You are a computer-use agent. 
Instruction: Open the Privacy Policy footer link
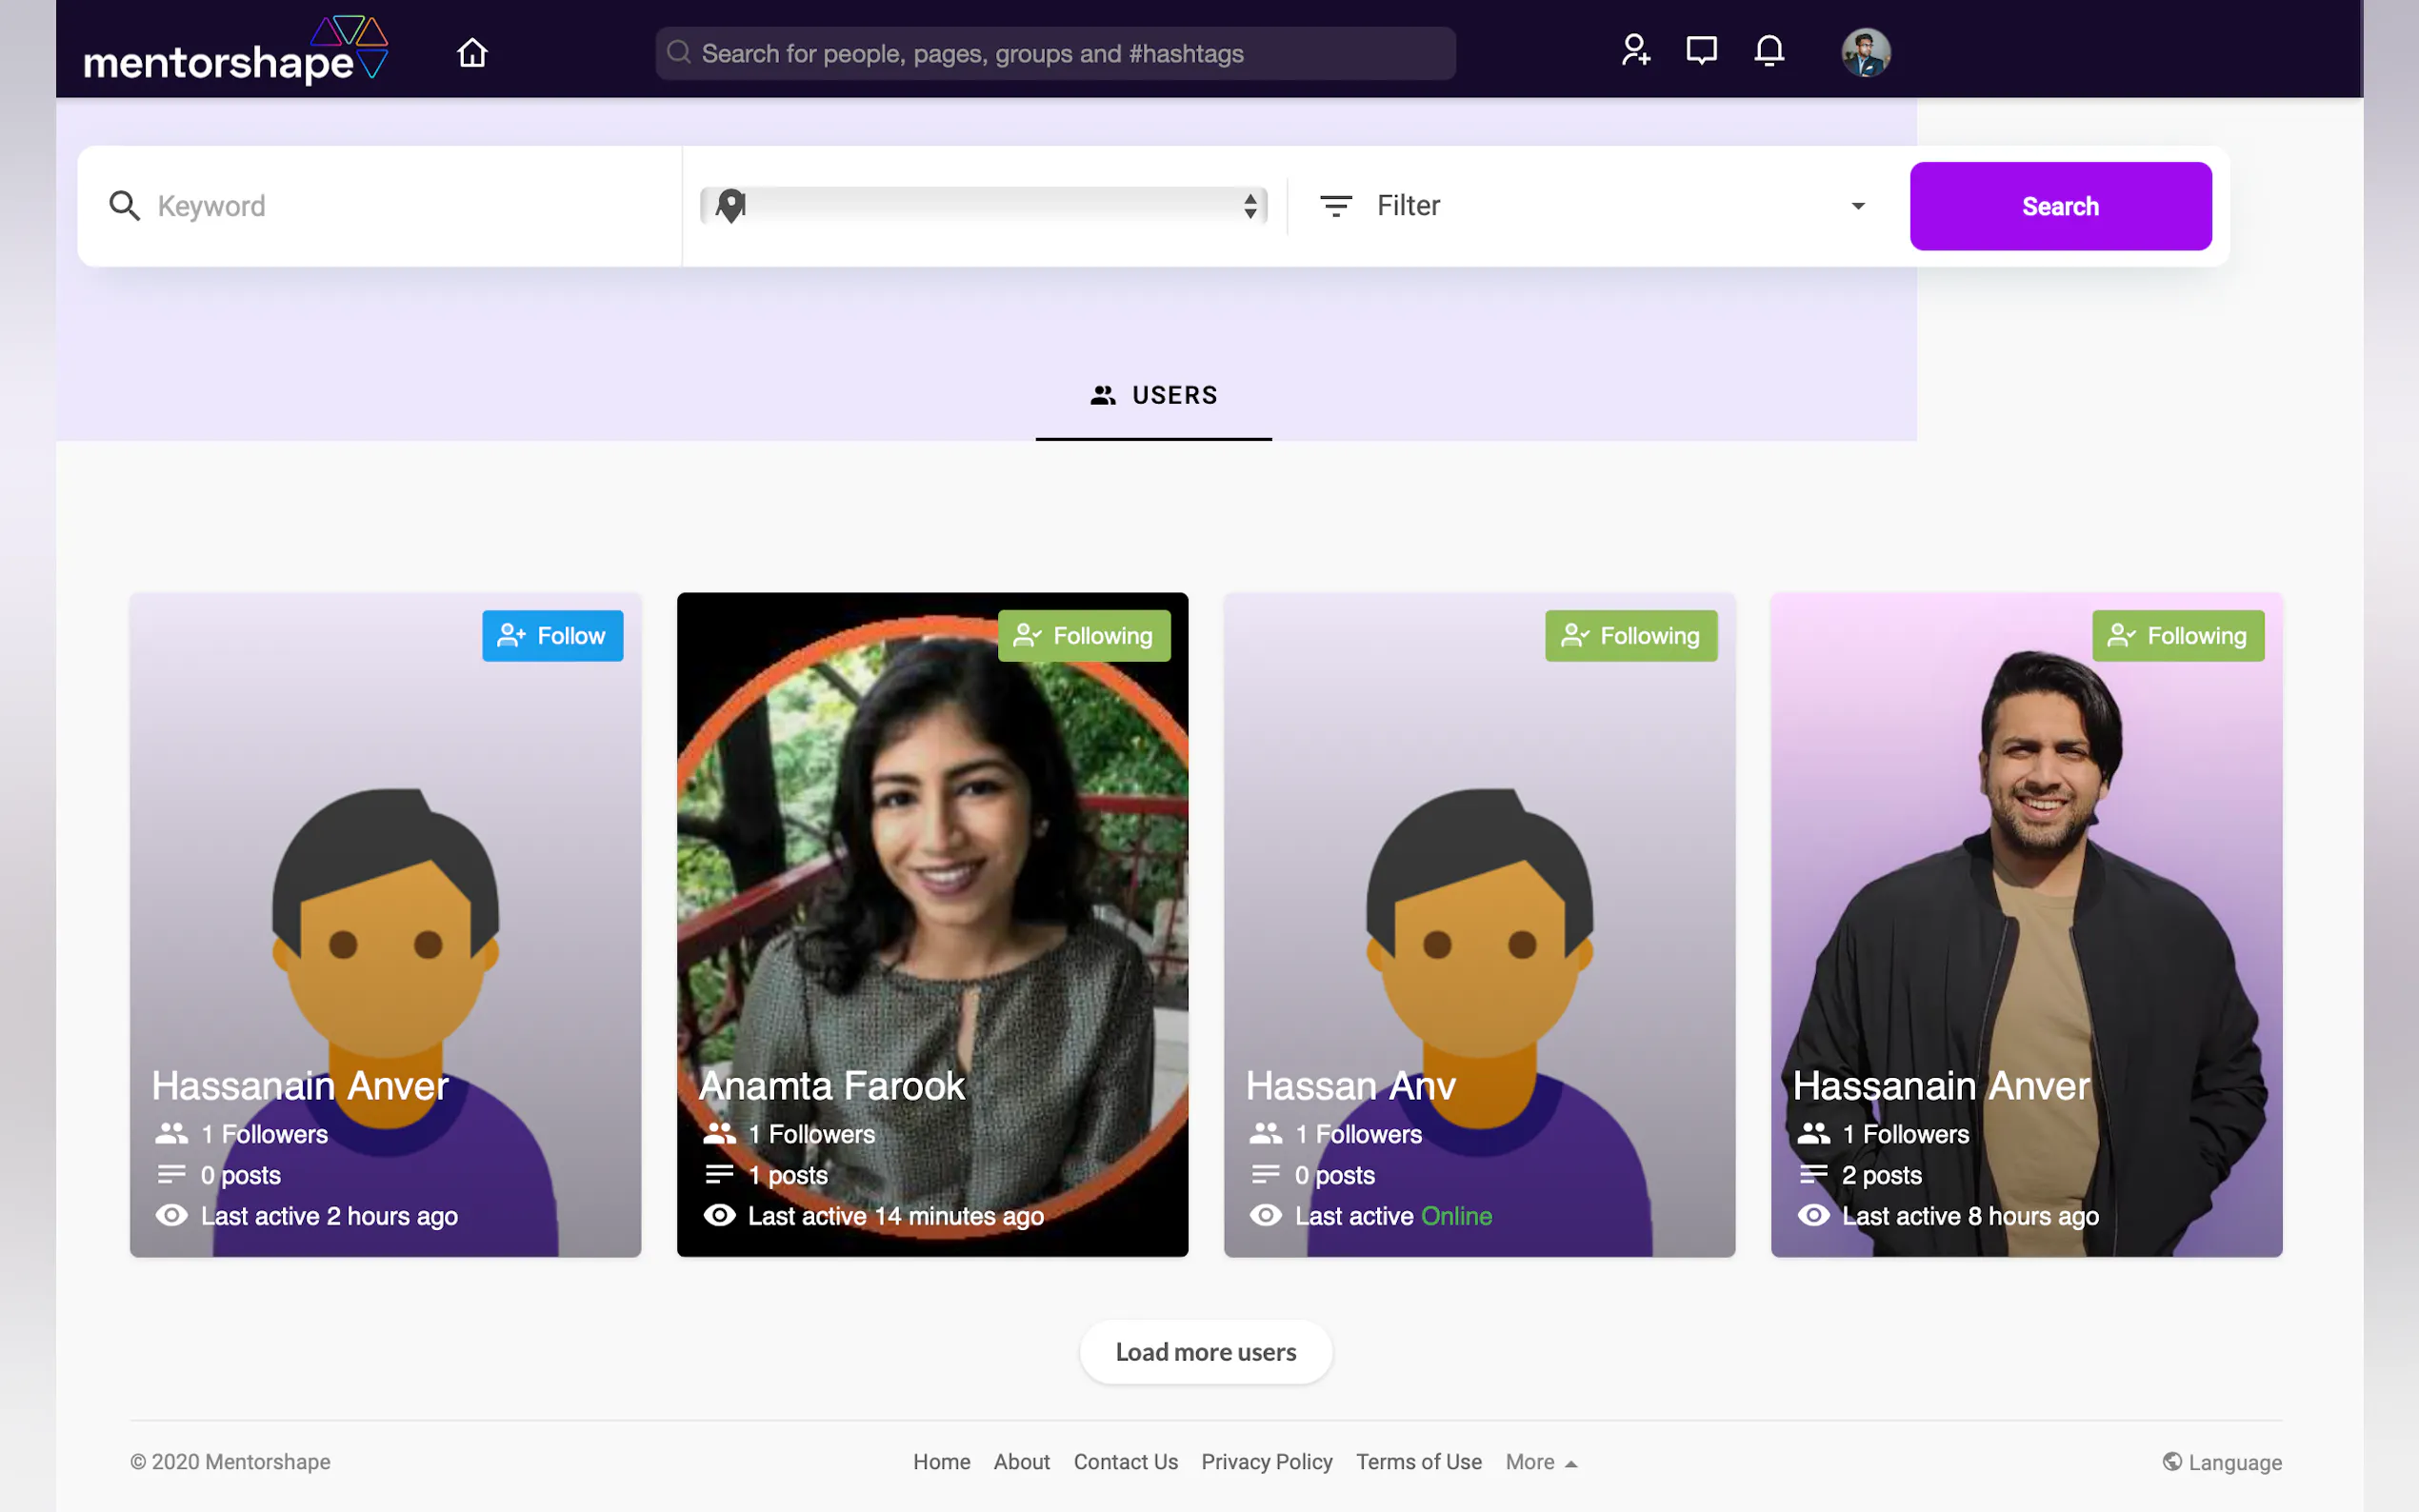coord(1266,1462)
